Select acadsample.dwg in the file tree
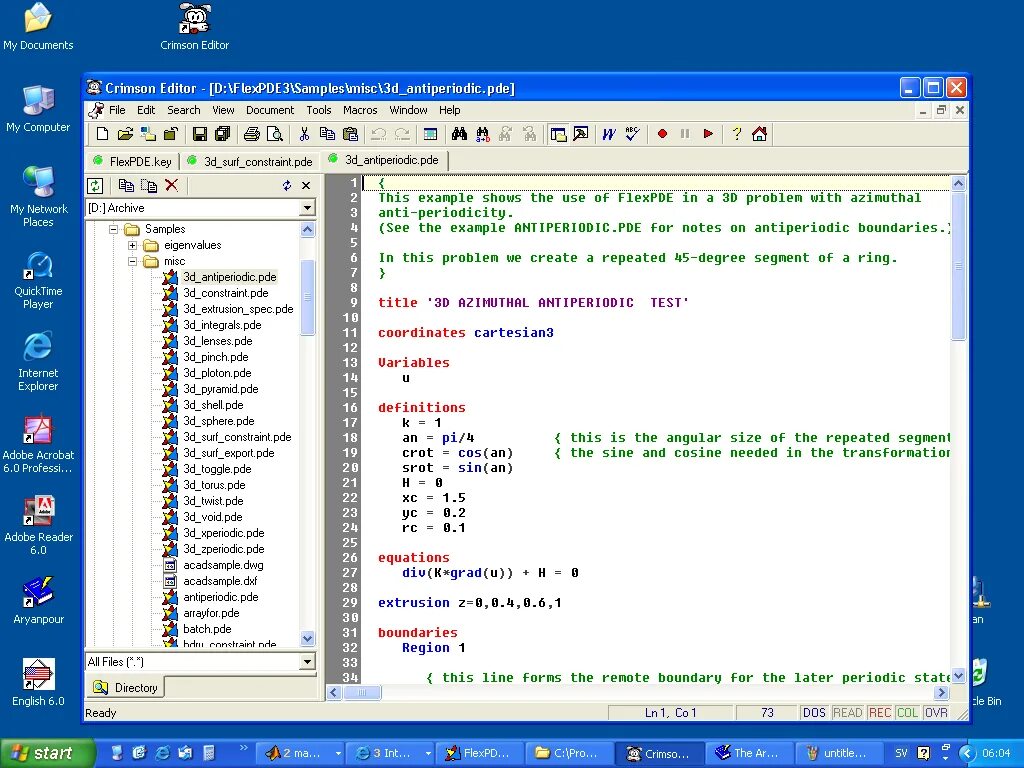The width and height of the screenshot is (1024, 768). click(223, 565)
